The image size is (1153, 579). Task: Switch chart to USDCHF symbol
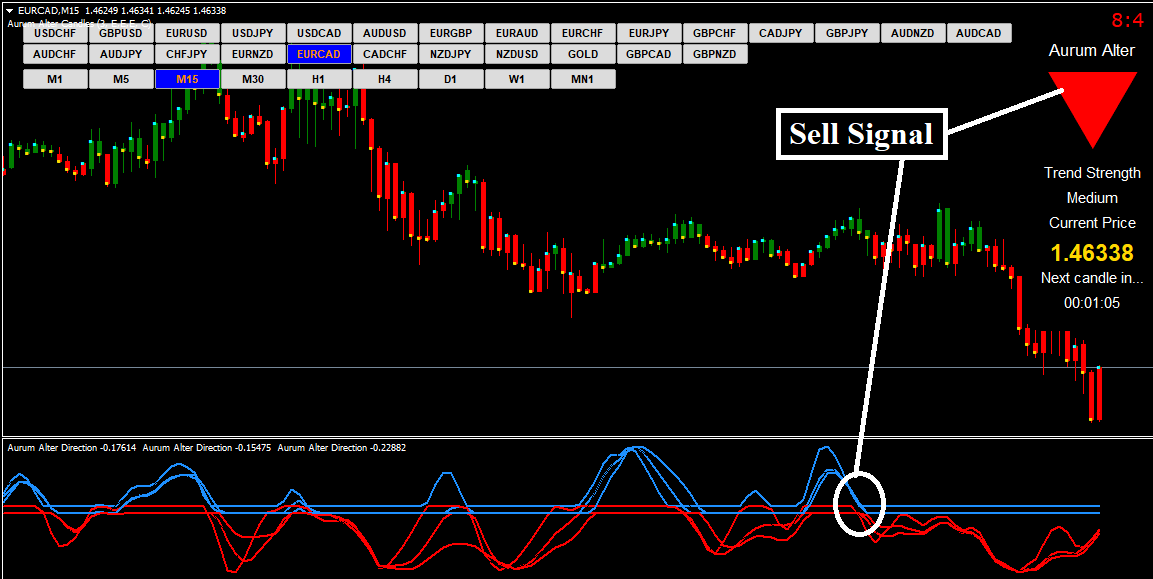tap(55, 33)
